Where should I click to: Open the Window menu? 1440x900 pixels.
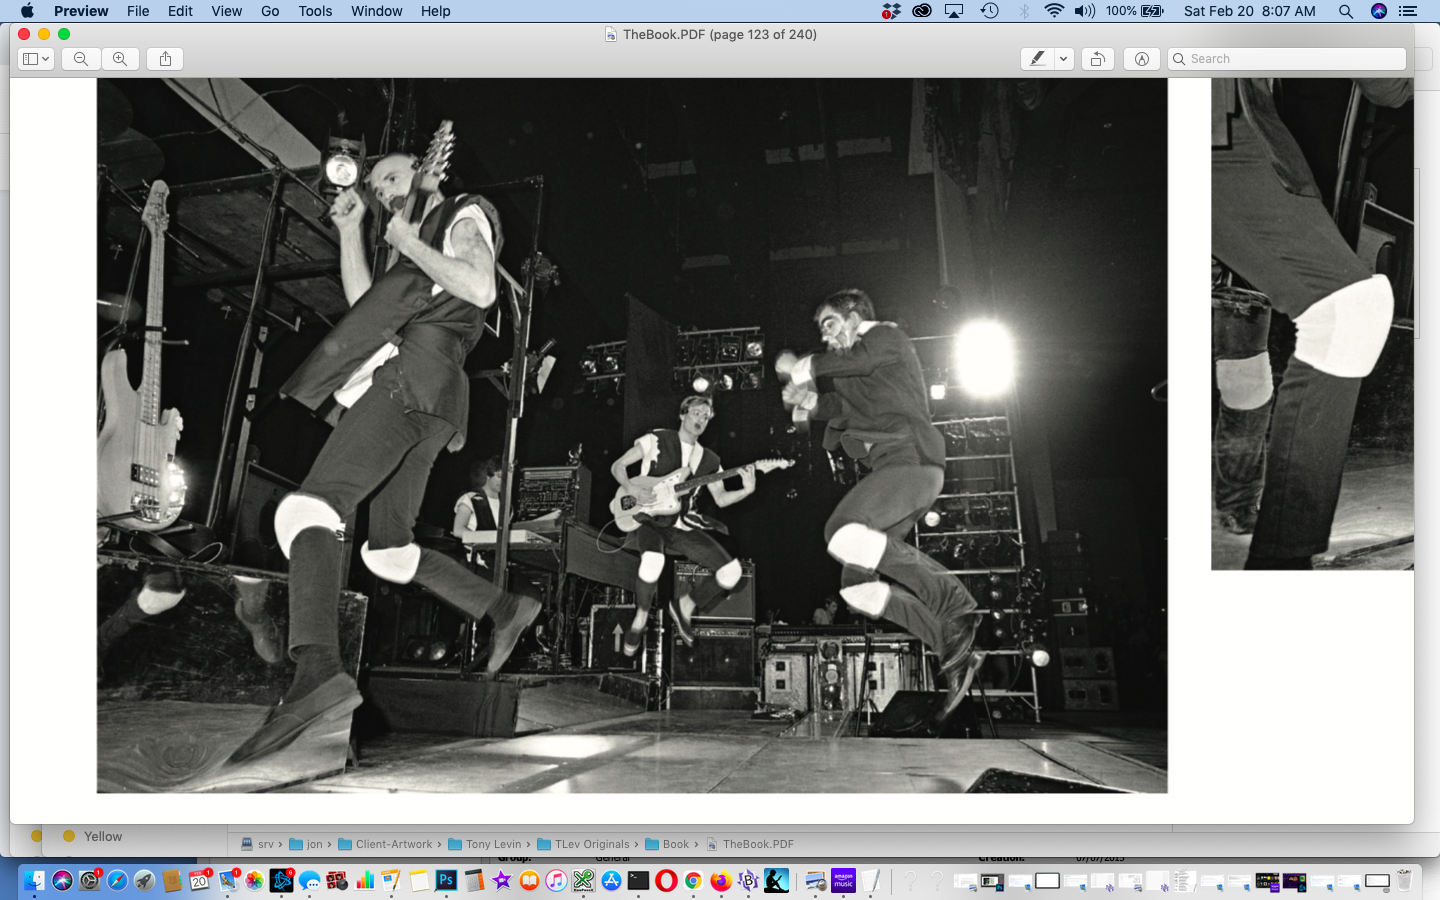click(x=377, y=11)
